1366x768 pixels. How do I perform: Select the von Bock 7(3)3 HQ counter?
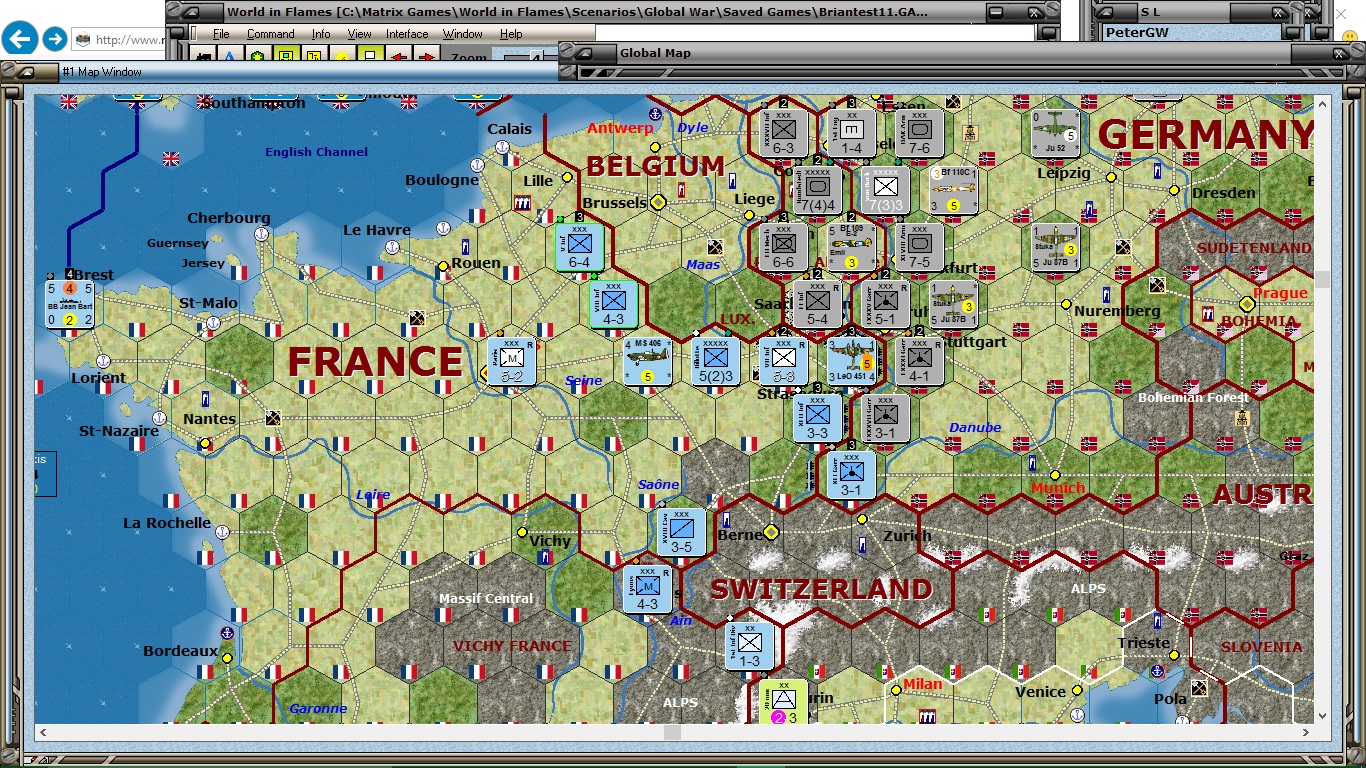(x=885, y=190)
